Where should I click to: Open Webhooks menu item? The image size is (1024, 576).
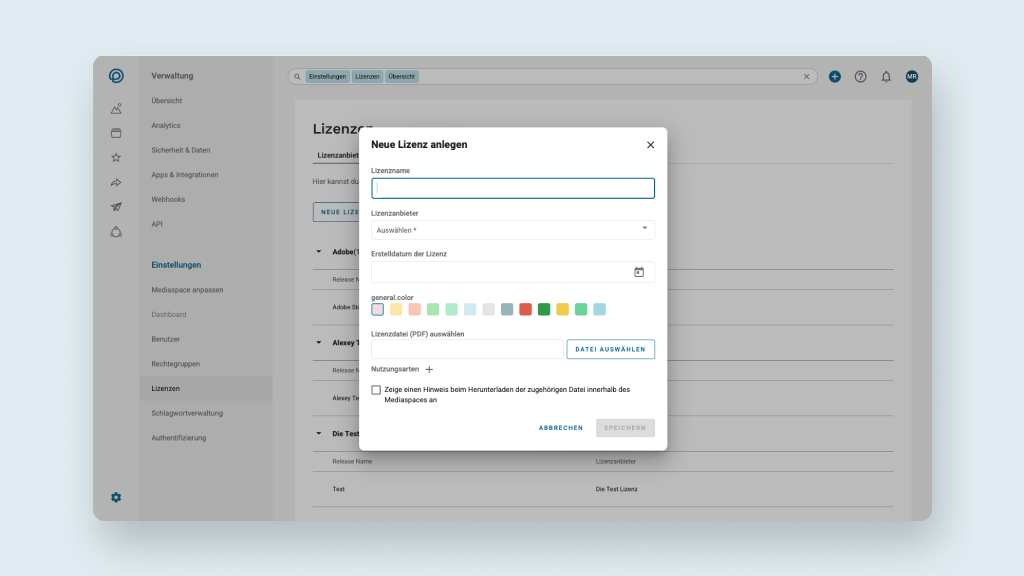click(x=168, y=199)
